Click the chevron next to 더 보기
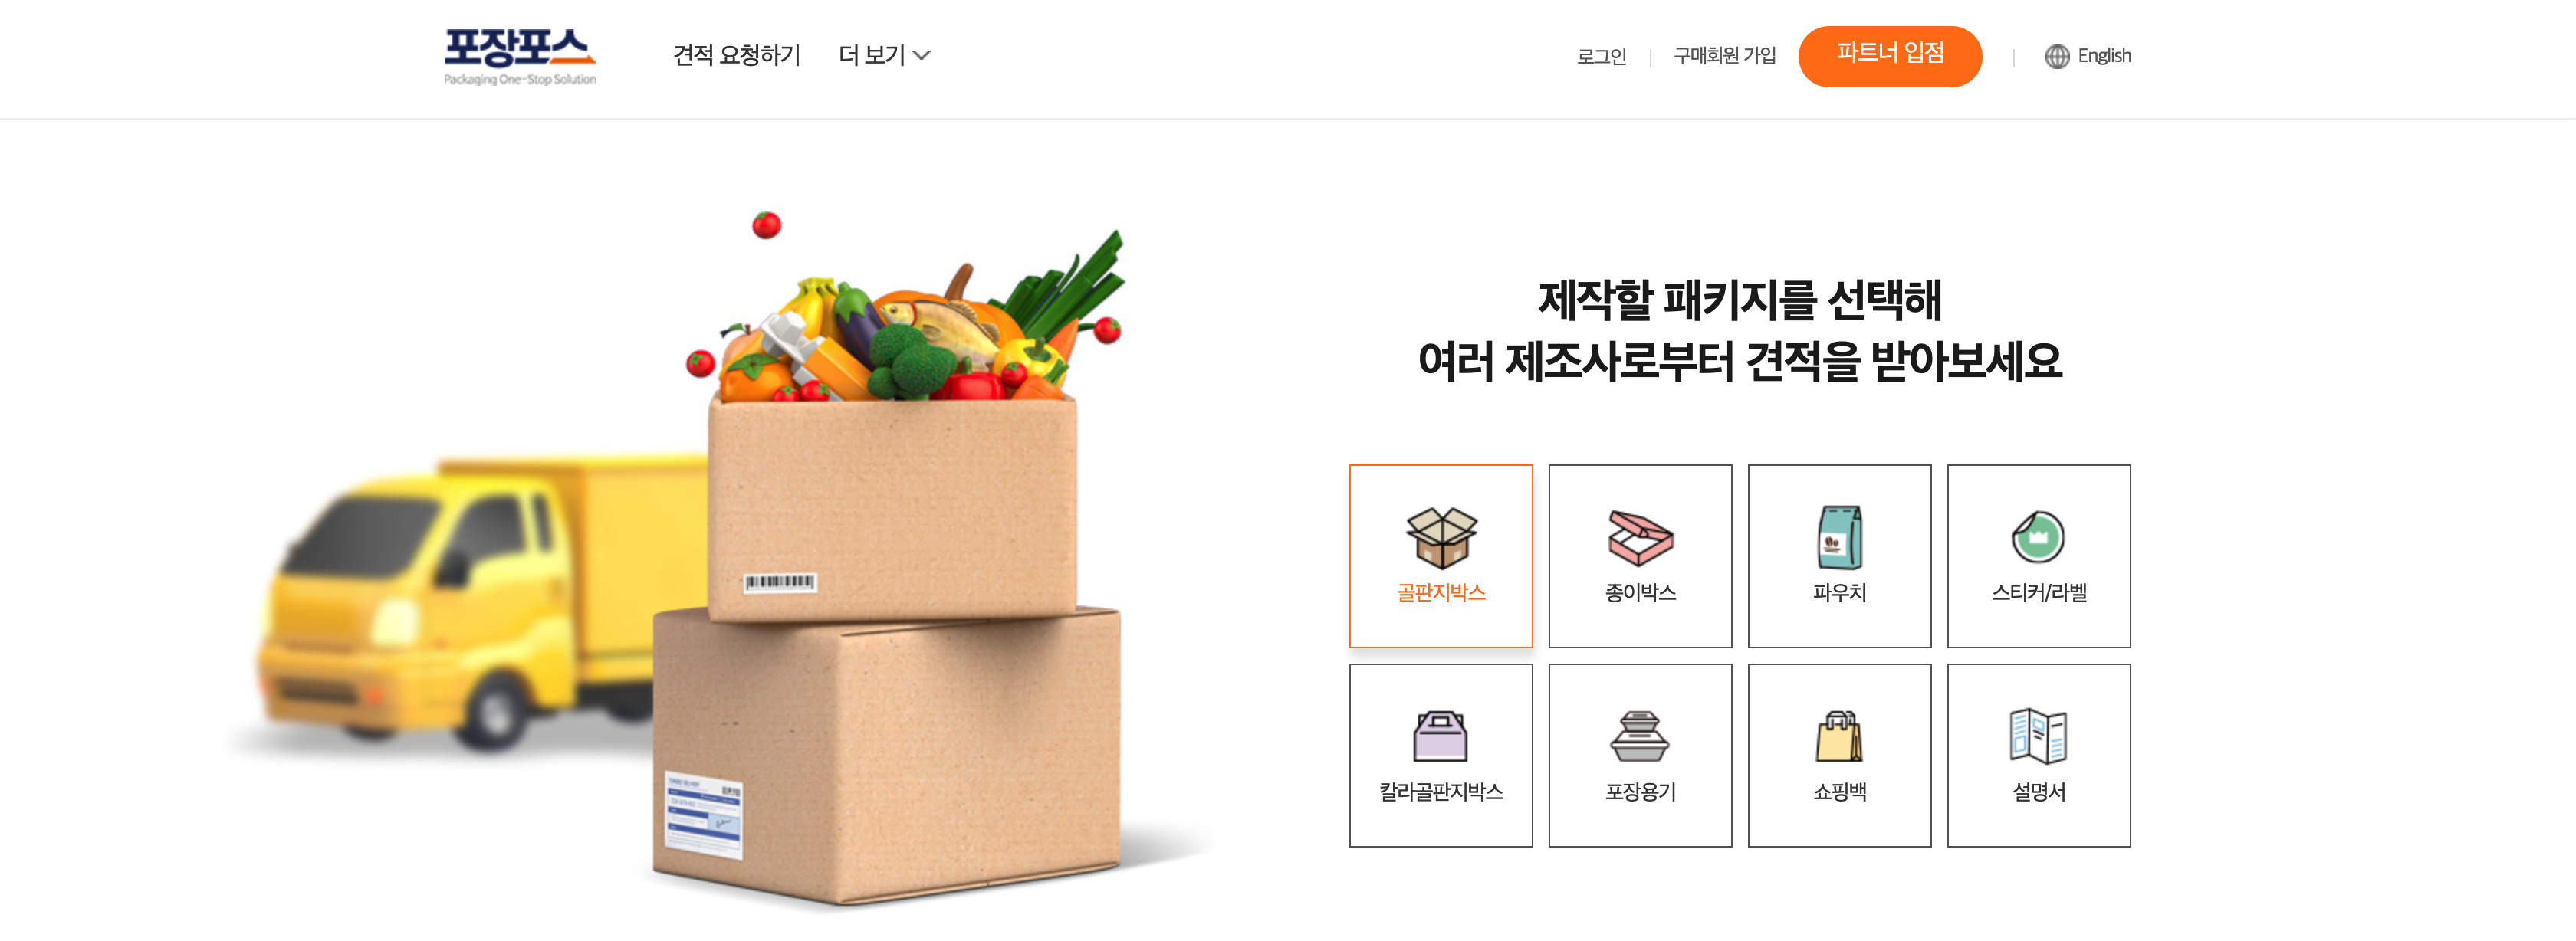 coord(922,56)
